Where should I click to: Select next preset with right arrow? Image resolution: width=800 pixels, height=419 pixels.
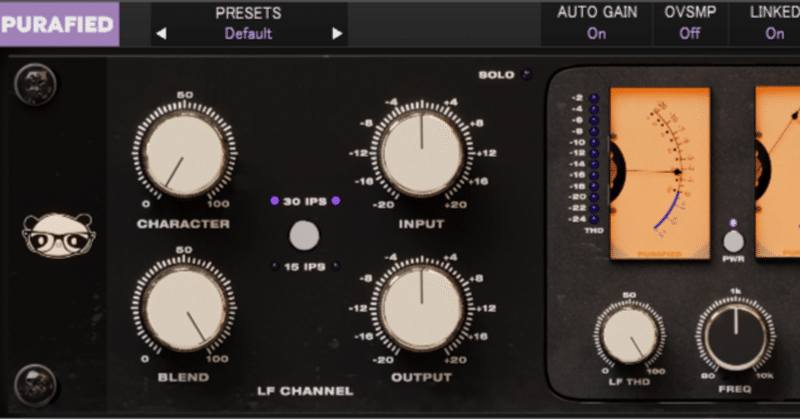(x=337, y=34)
